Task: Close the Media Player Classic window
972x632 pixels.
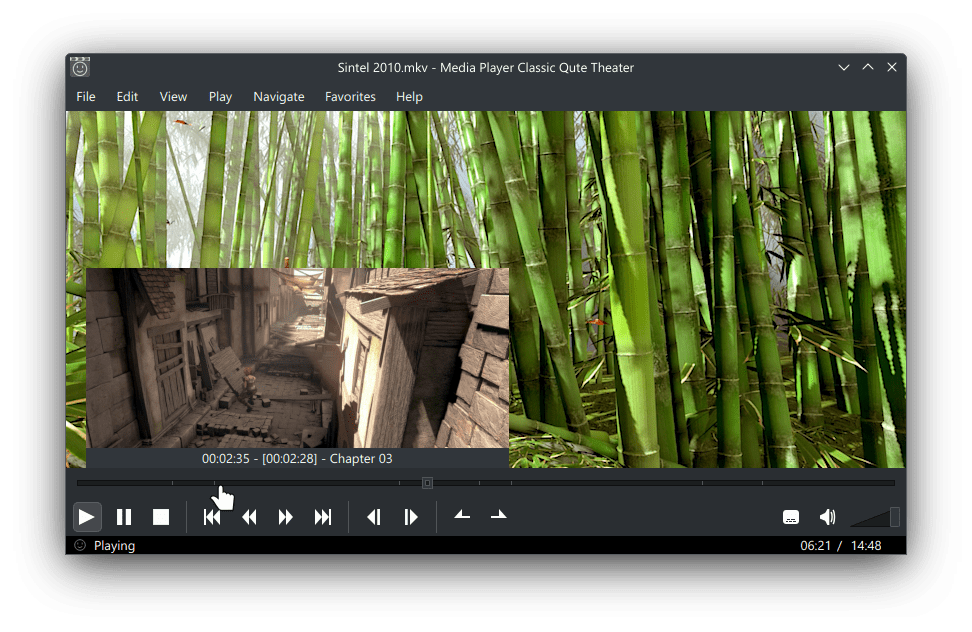Action: point(891,67)
